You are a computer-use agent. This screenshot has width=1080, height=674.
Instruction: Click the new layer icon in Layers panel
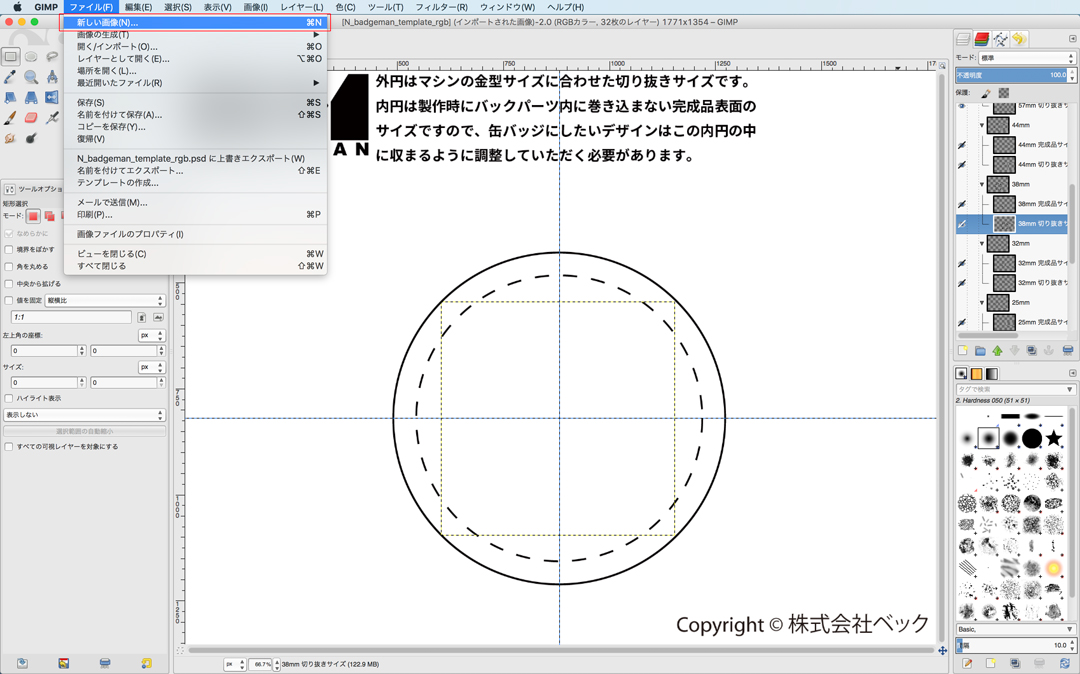(963, 351)
